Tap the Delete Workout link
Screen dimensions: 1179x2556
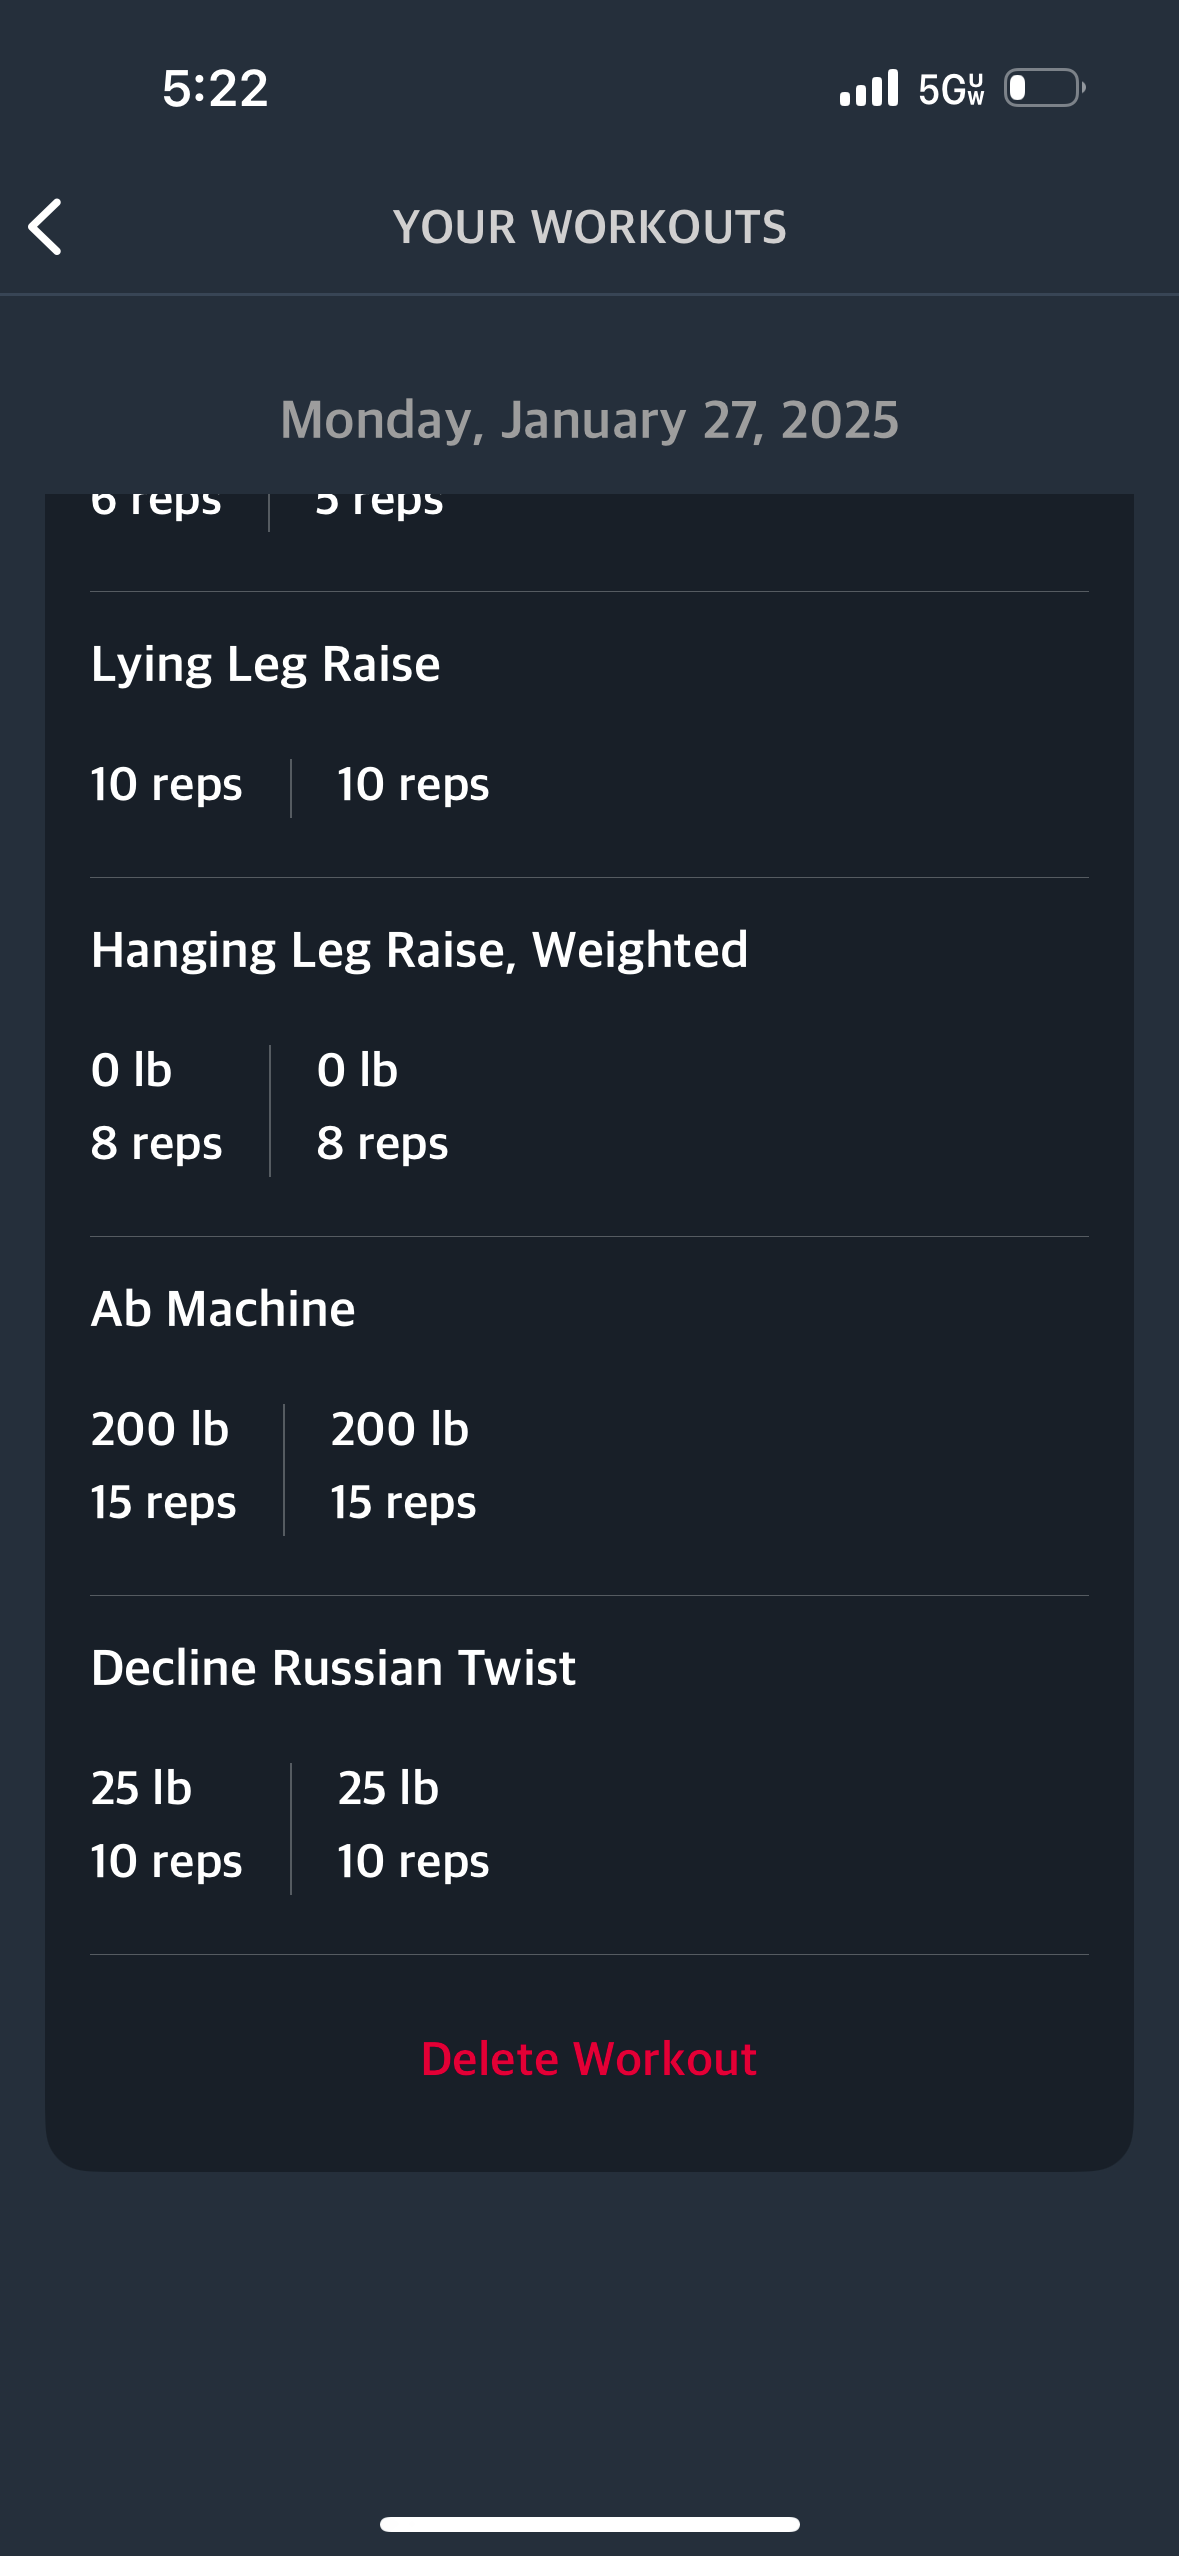click(x=589, y=2059)
